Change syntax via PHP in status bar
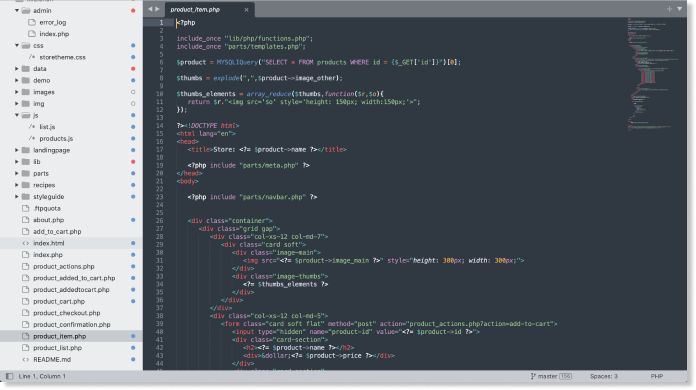 point(656,376)
